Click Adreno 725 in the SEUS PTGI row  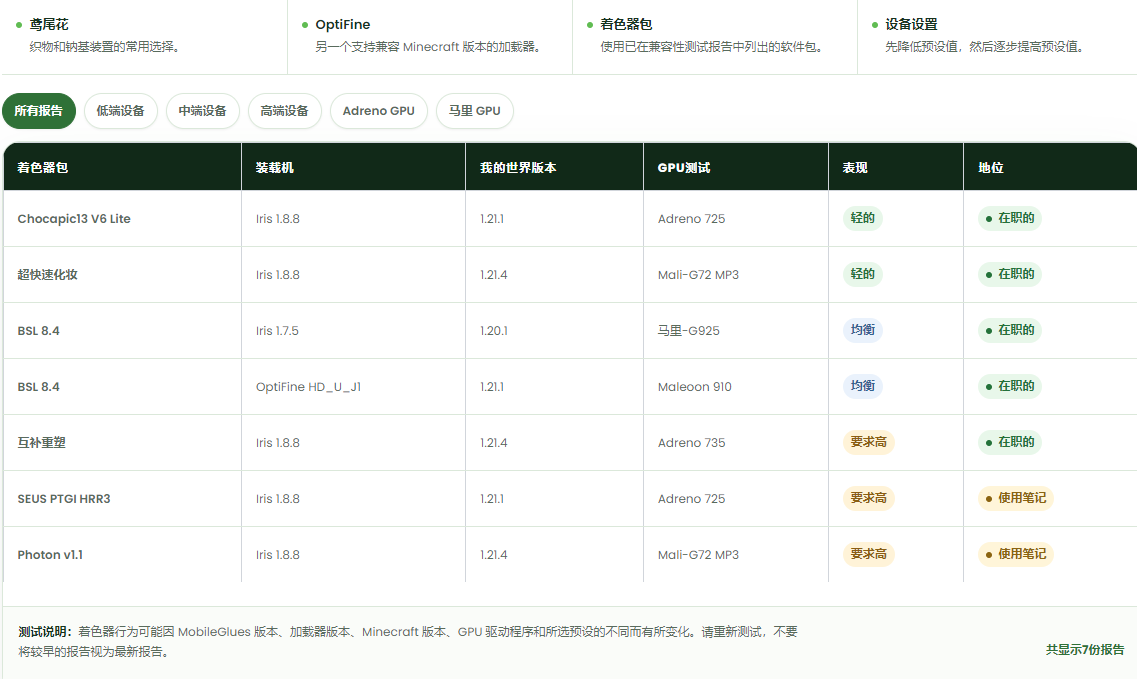point(691,498)
